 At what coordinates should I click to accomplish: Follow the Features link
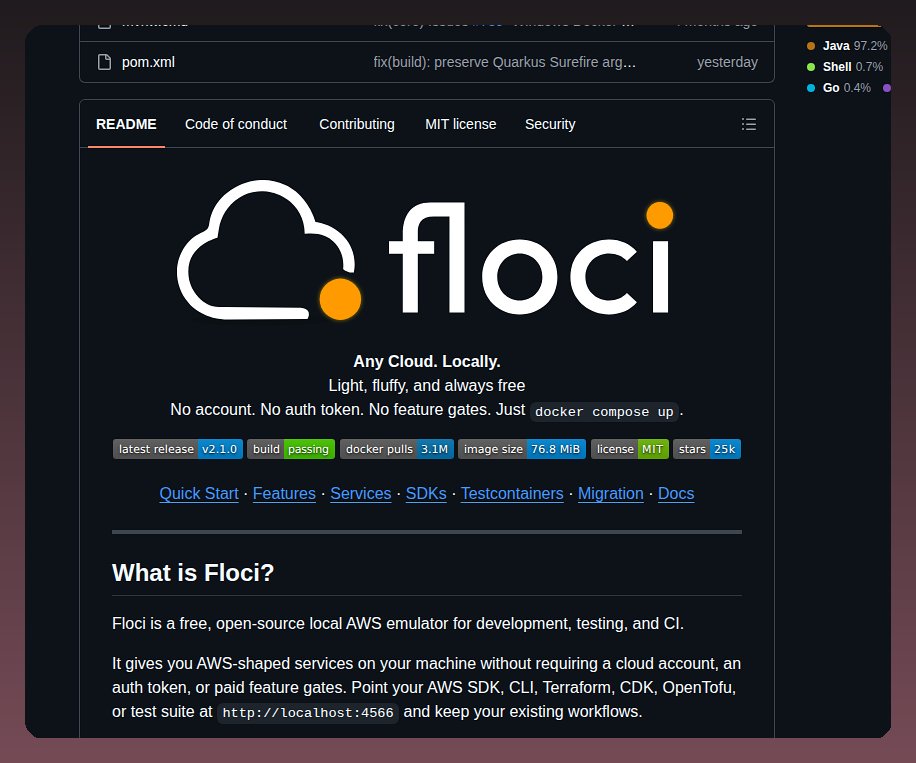point(284,494)
